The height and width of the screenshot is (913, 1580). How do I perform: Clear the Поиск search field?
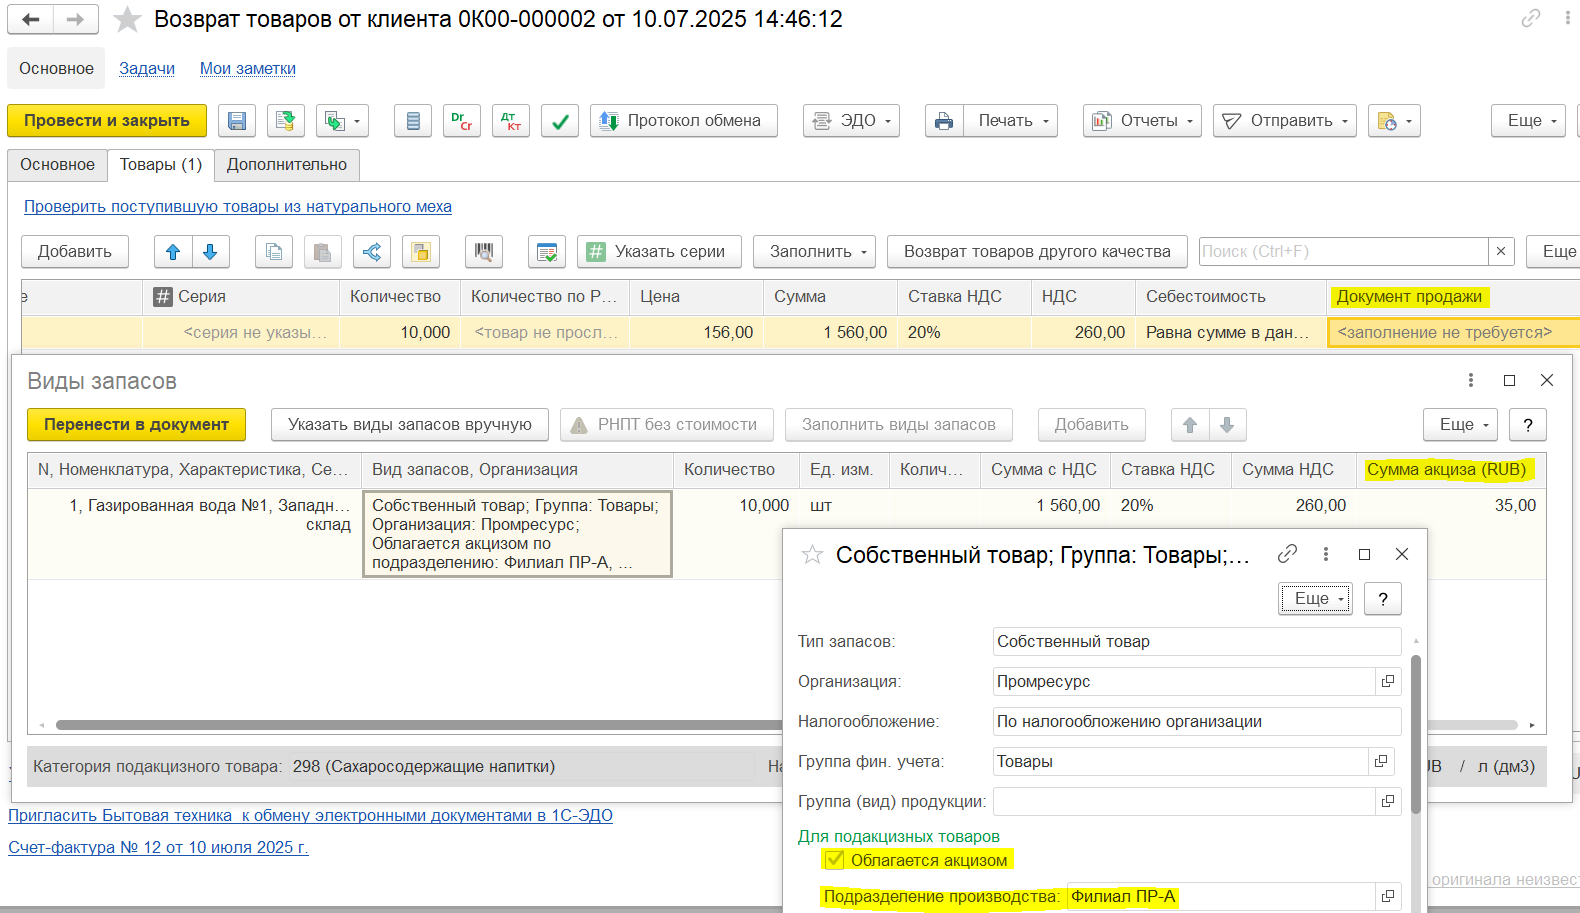[x=1501, y=252]
